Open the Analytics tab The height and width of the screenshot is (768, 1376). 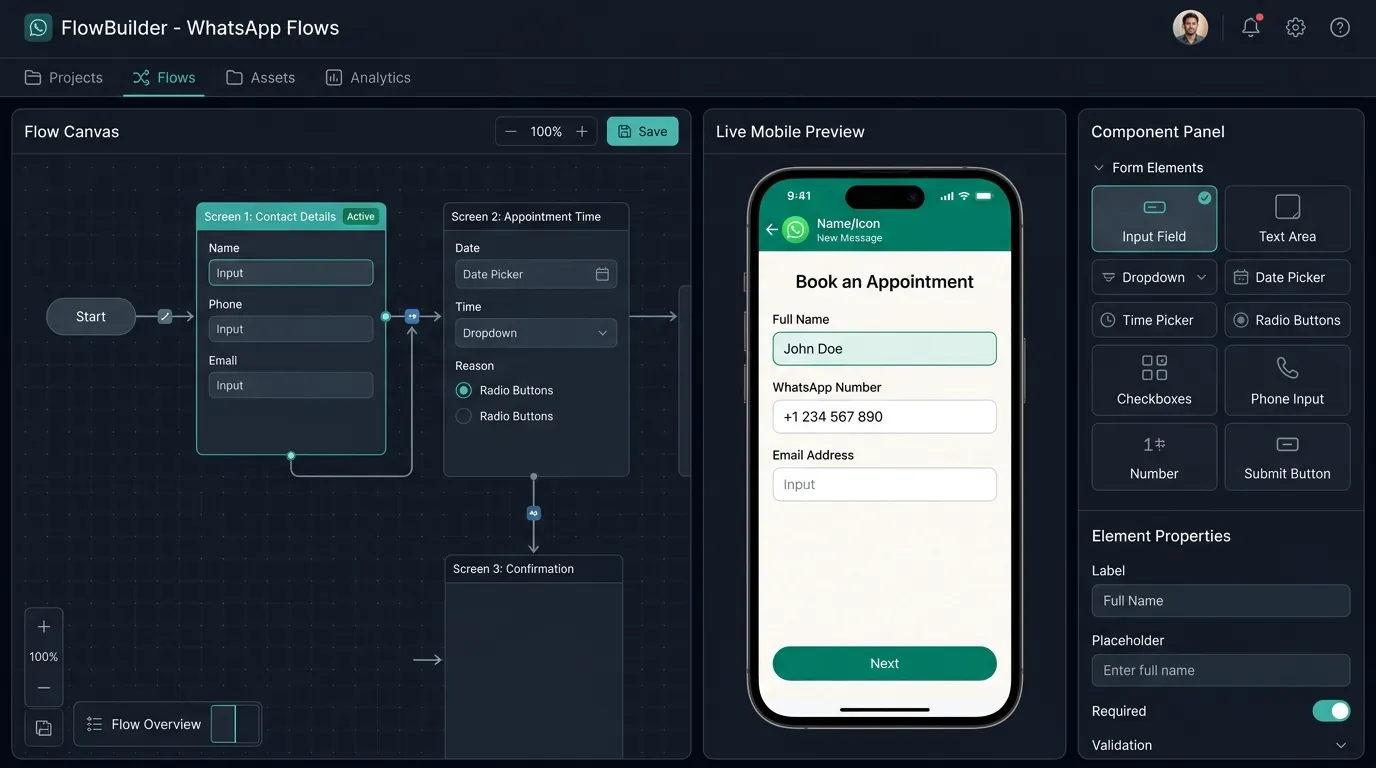click(368, 77)
